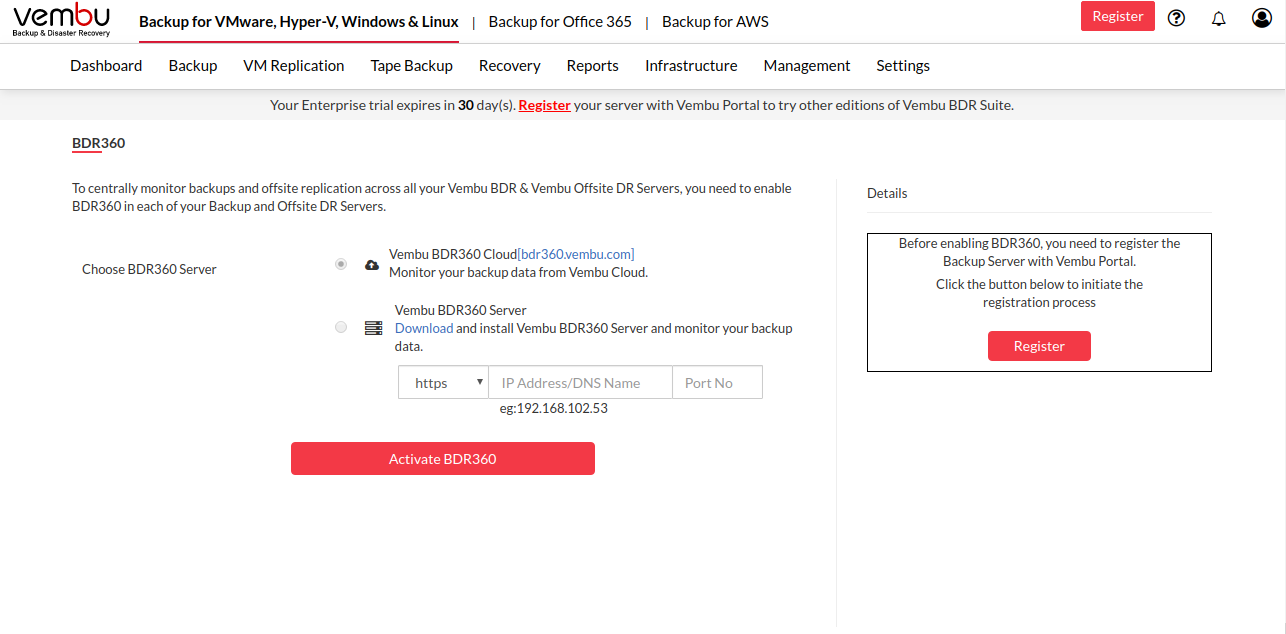Click Register button in the Details box
Viewport: 1286px width, 634px height.
[x=1039, y=346]
